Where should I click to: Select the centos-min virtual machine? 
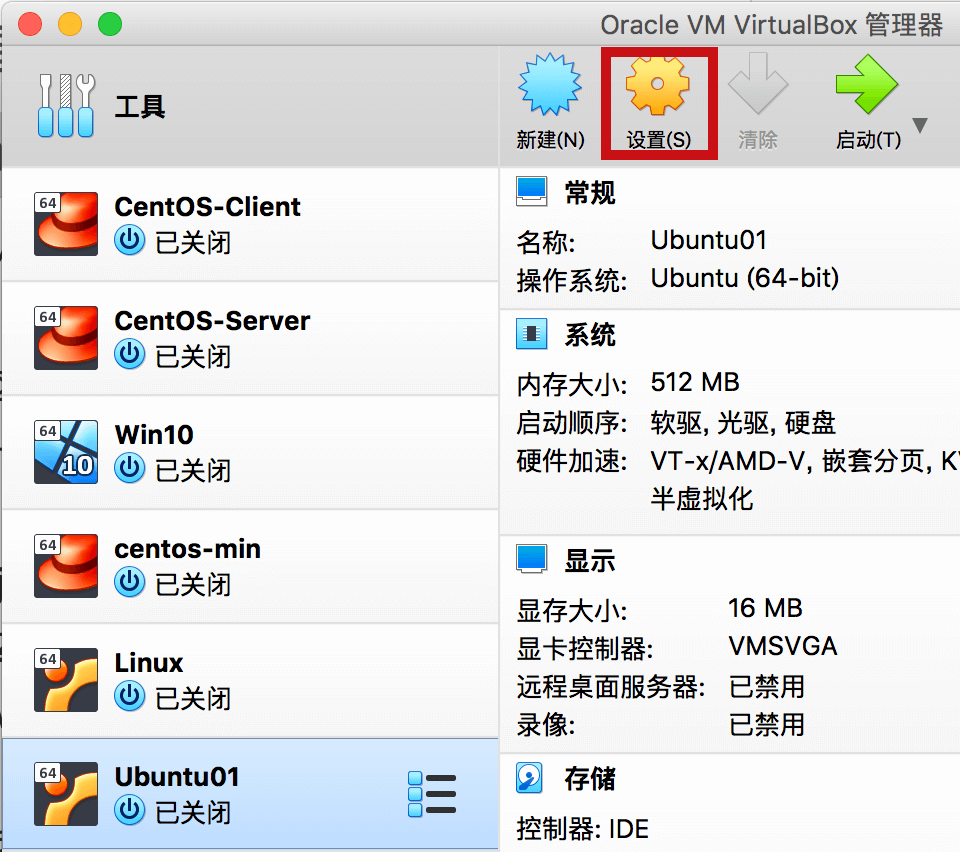[250, 566]
